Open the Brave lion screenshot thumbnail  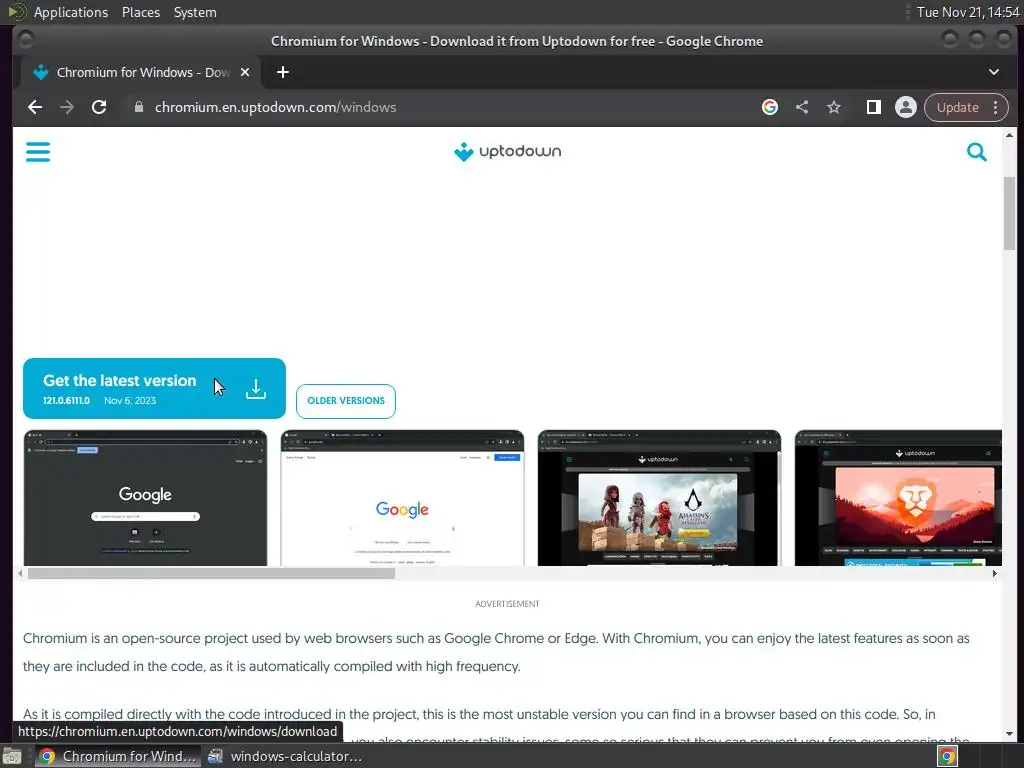tap(898, 498)
